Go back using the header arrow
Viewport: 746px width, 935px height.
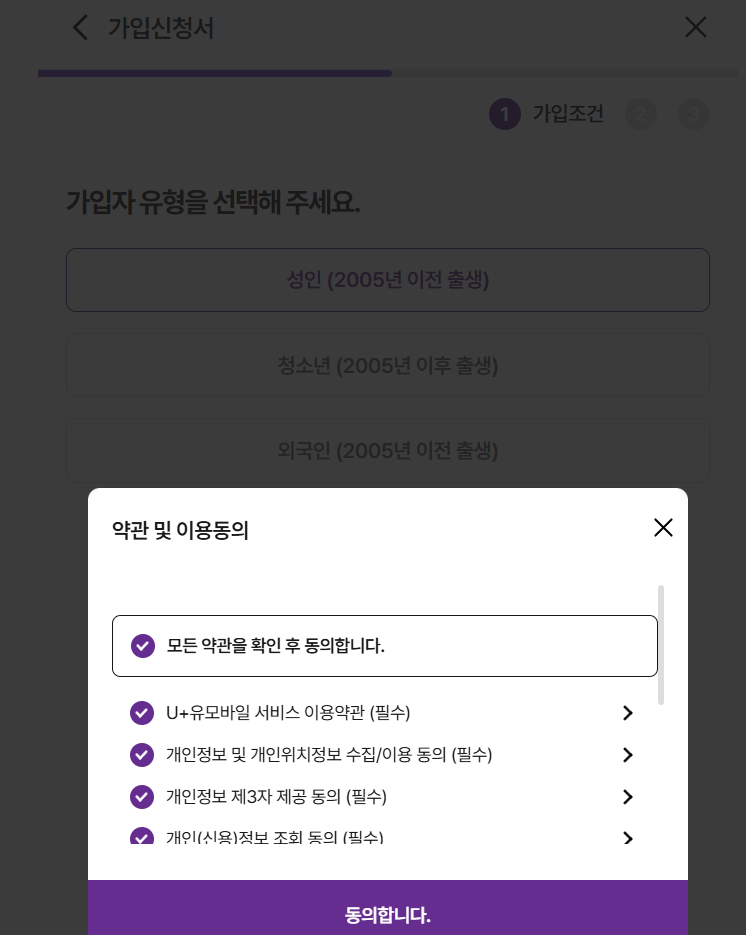coord(81,27)
